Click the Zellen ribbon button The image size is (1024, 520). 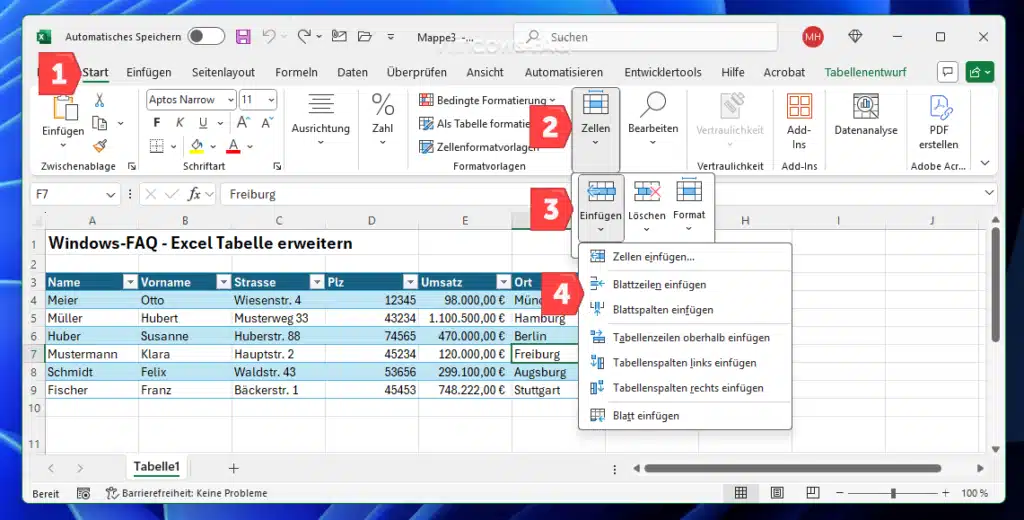click(596, 129)
